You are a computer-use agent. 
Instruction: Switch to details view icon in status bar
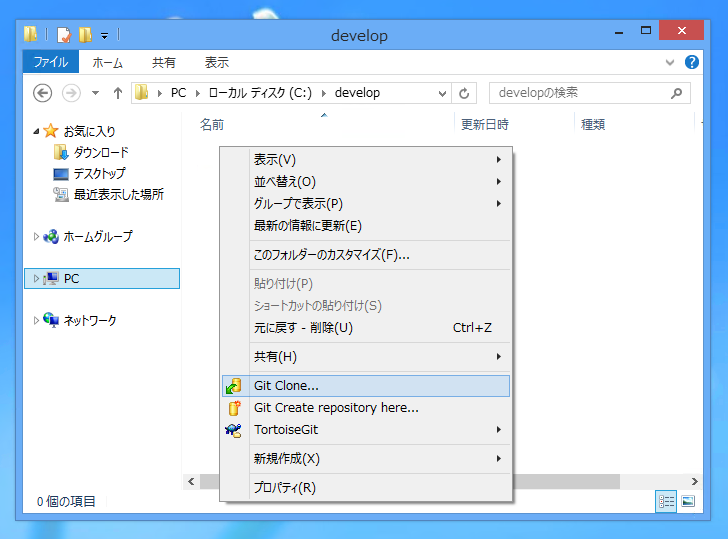point(666,501)
